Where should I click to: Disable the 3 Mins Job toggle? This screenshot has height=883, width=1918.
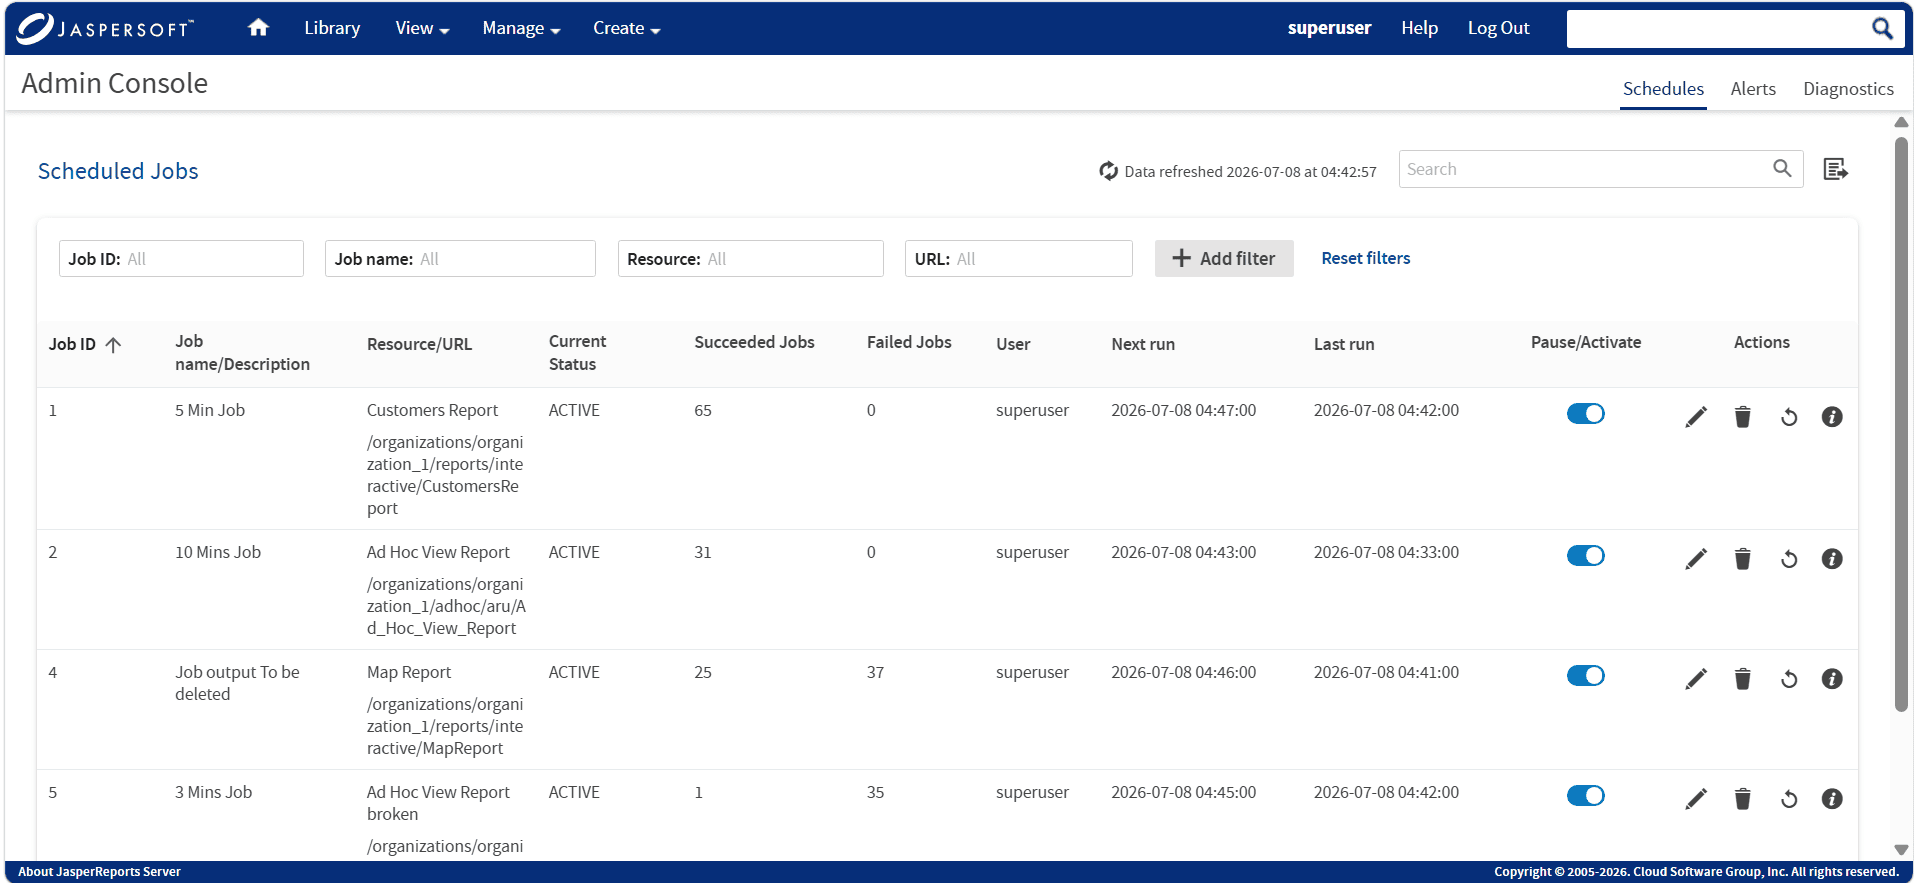coord(1585,796)
